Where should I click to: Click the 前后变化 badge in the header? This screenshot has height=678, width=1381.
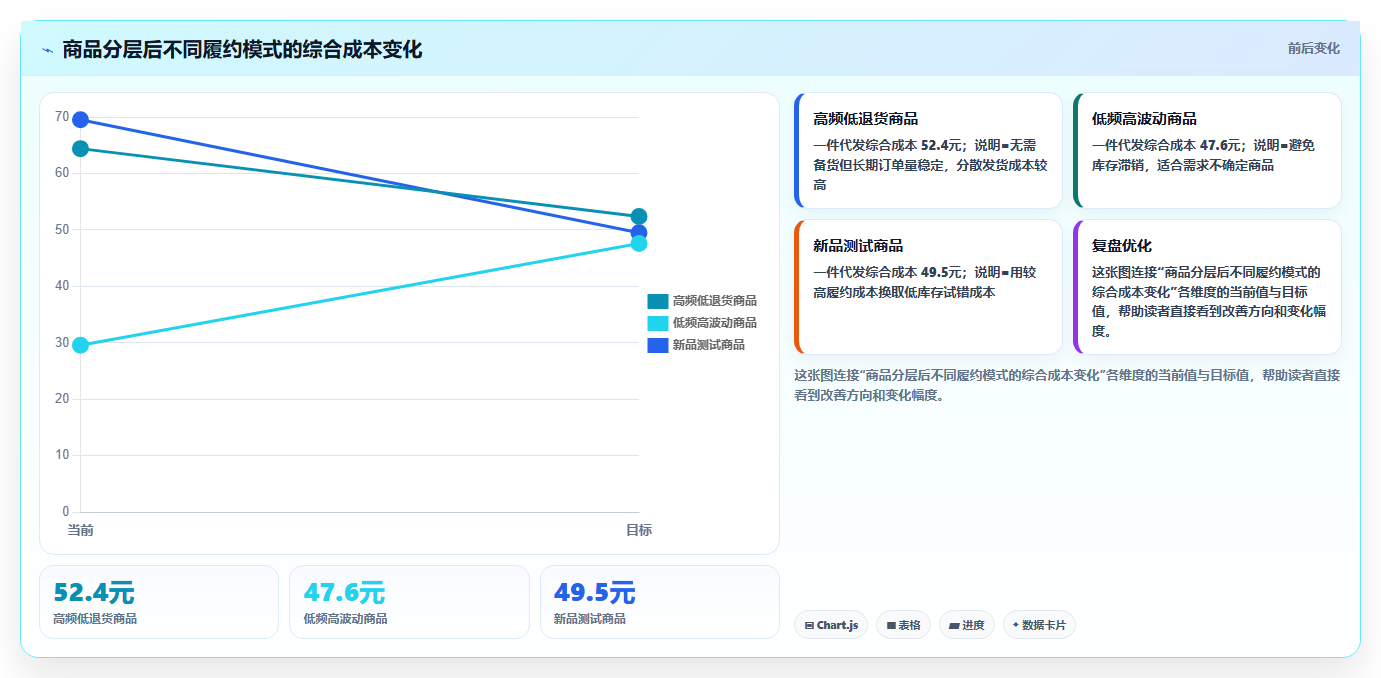coord(1313,48)
